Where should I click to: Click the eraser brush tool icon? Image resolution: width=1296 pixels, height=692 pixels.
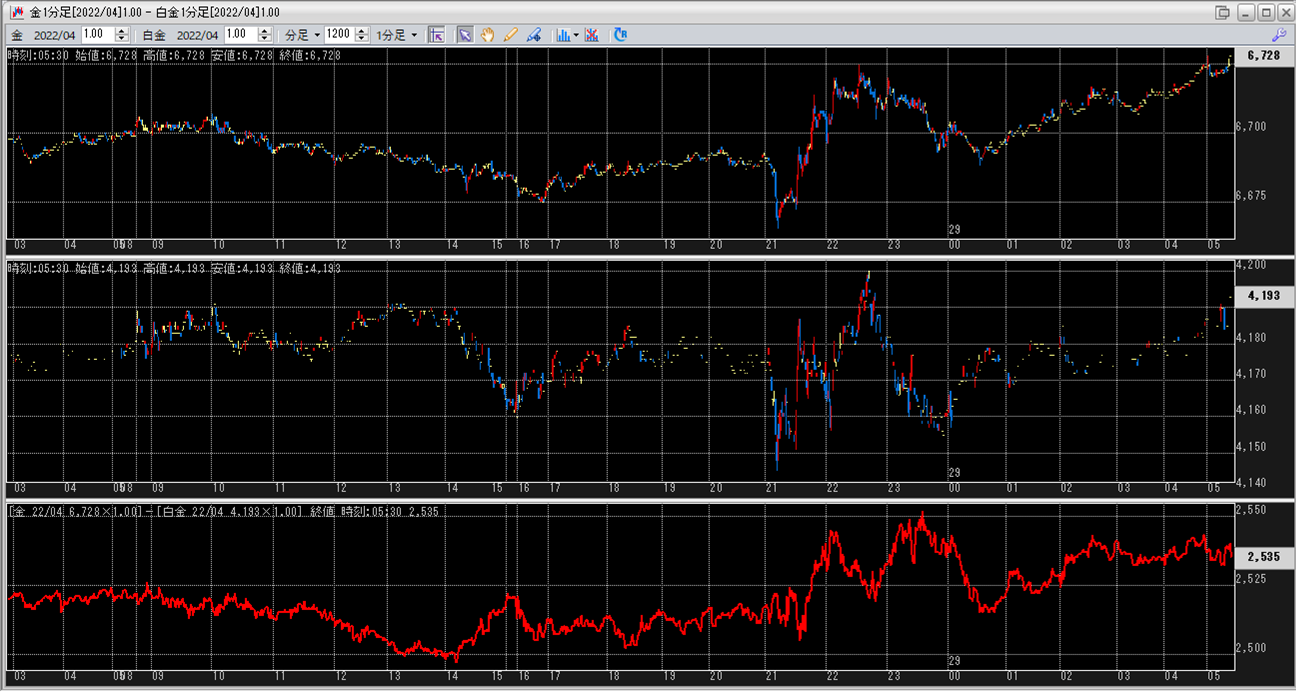tap(534, 35)
